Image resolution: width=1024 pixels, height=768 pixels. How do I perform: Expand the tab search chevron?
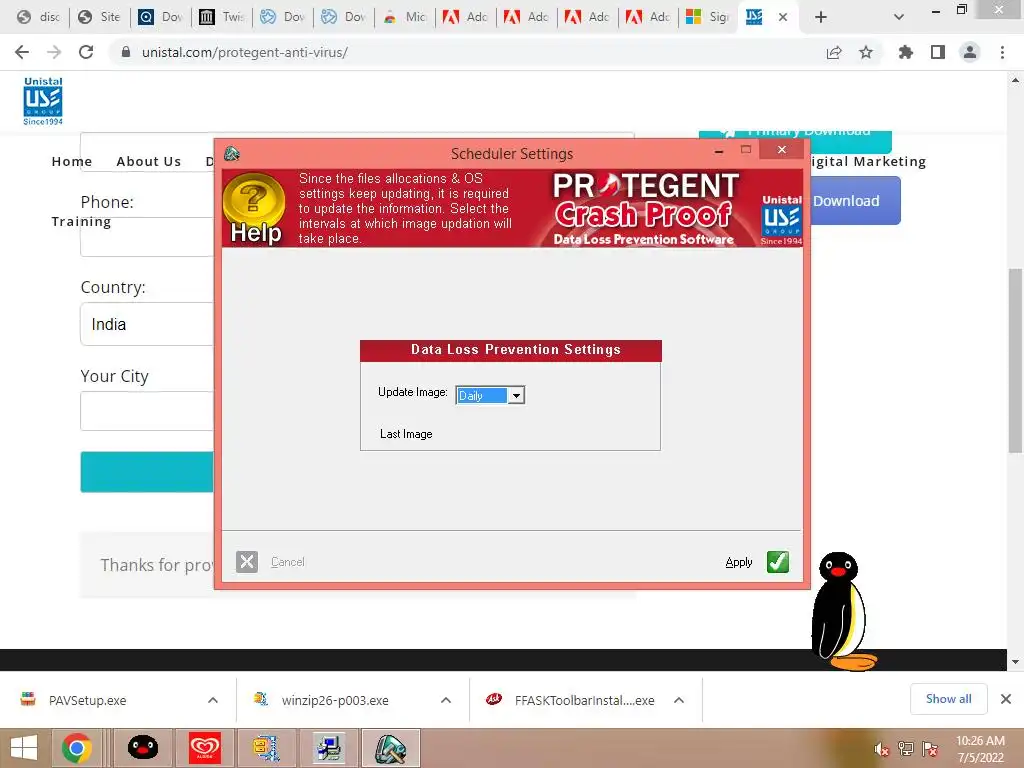click(899, 17)
